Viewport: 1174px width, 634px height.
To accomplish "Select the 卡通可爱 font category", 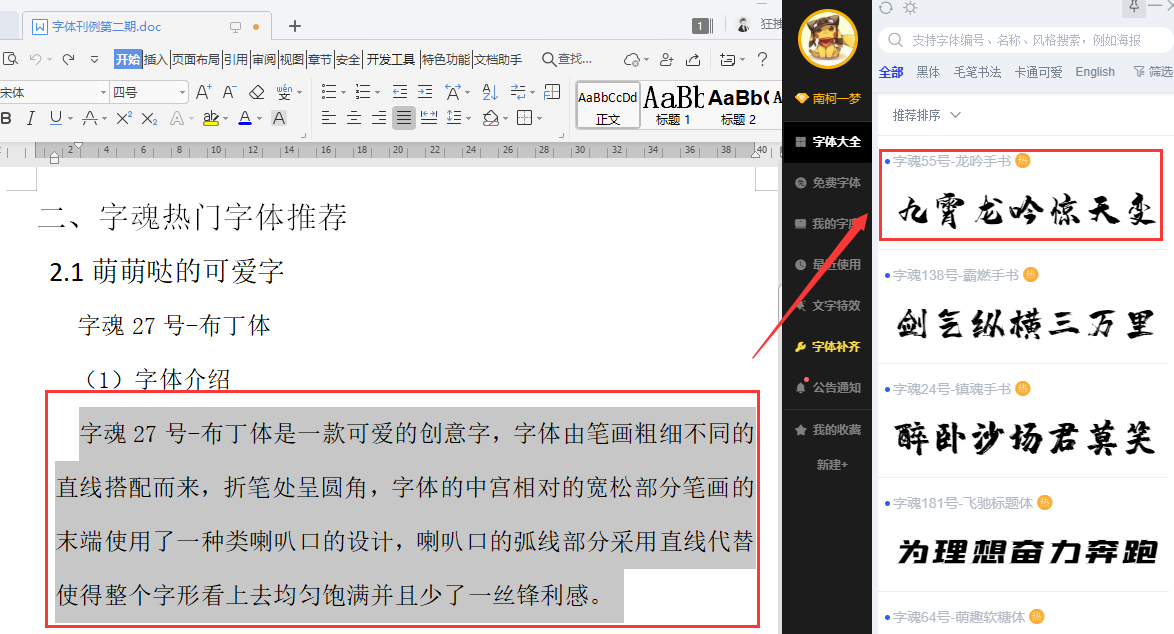I will tap(1038, 72).
